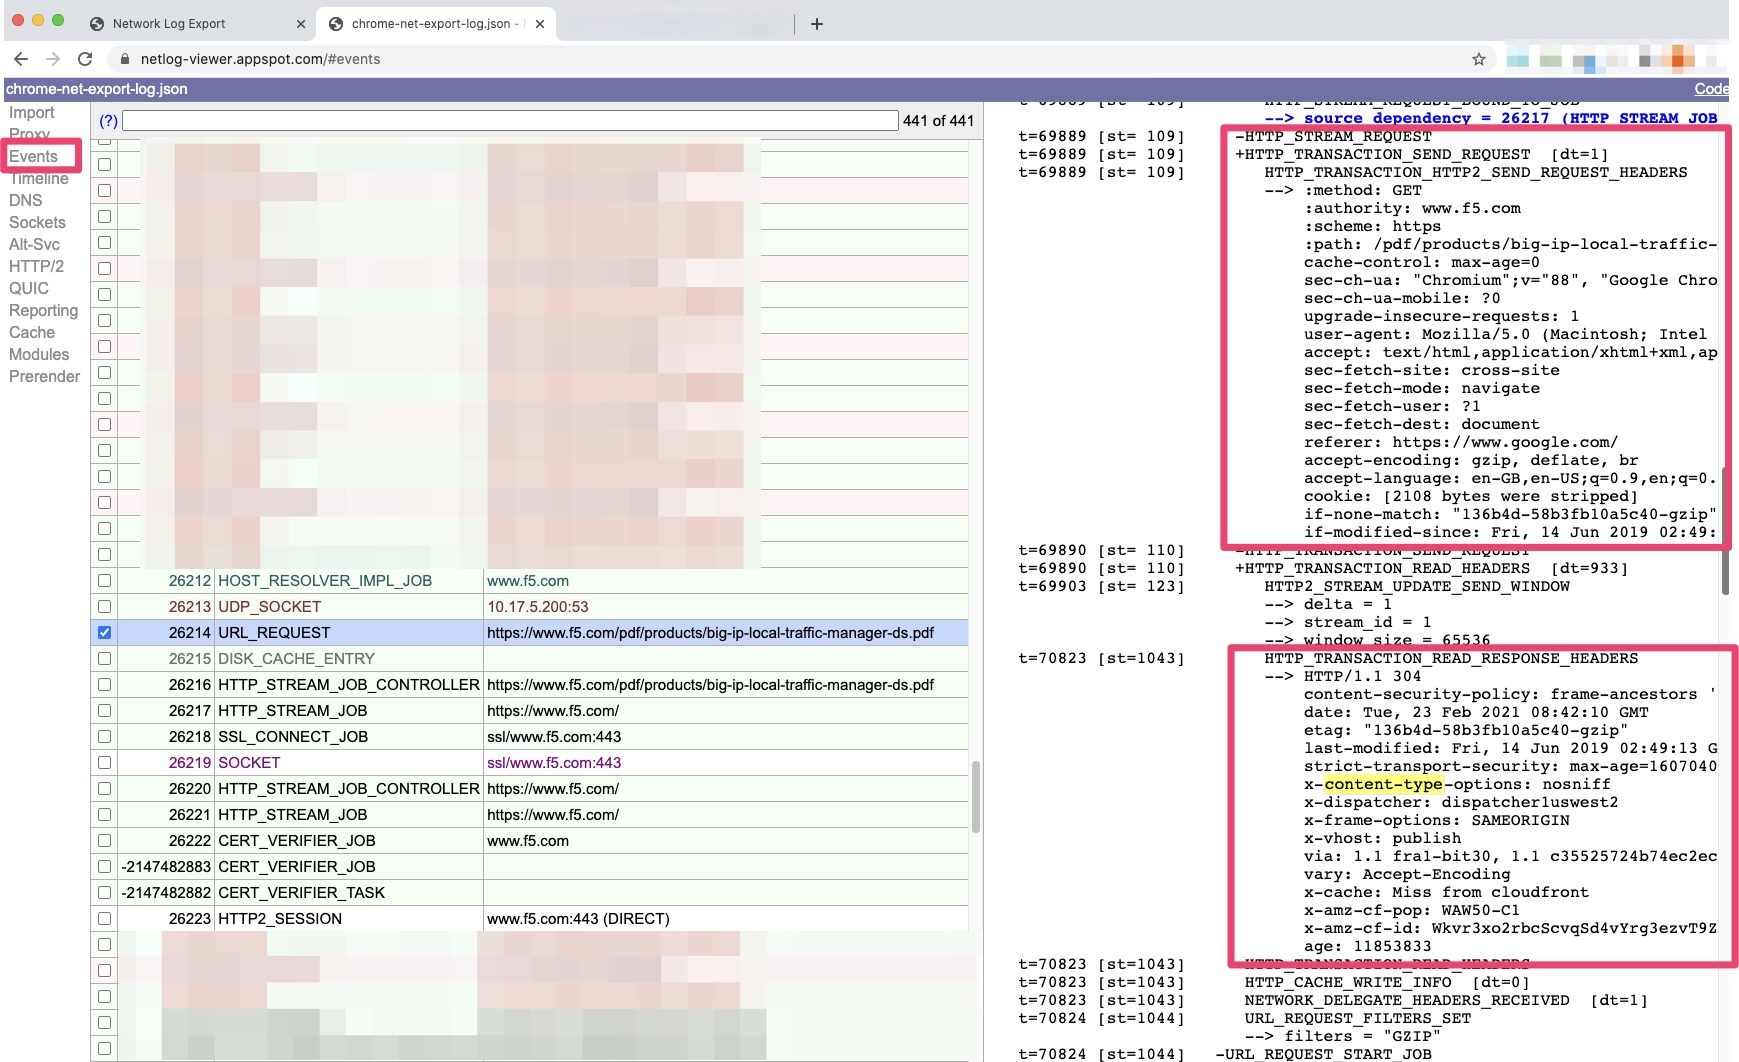The height and width of the screenshot is (1062, 1739).
Task: Select checkbox for -2147482882 CERT_VERIFIER_TASK
Action: coord(104,892)
